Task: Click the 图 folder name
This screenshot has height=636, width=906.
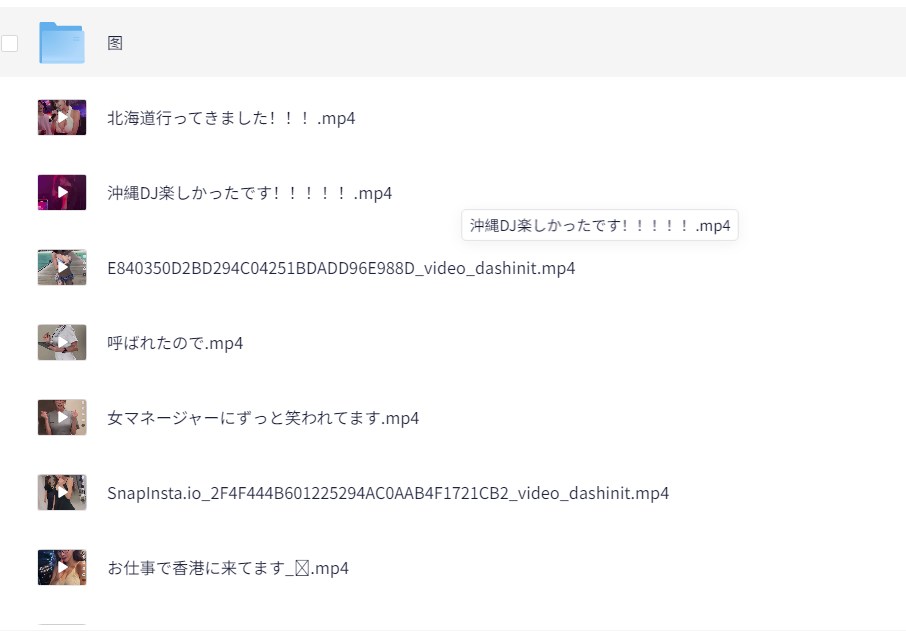Action: [115, 43]
